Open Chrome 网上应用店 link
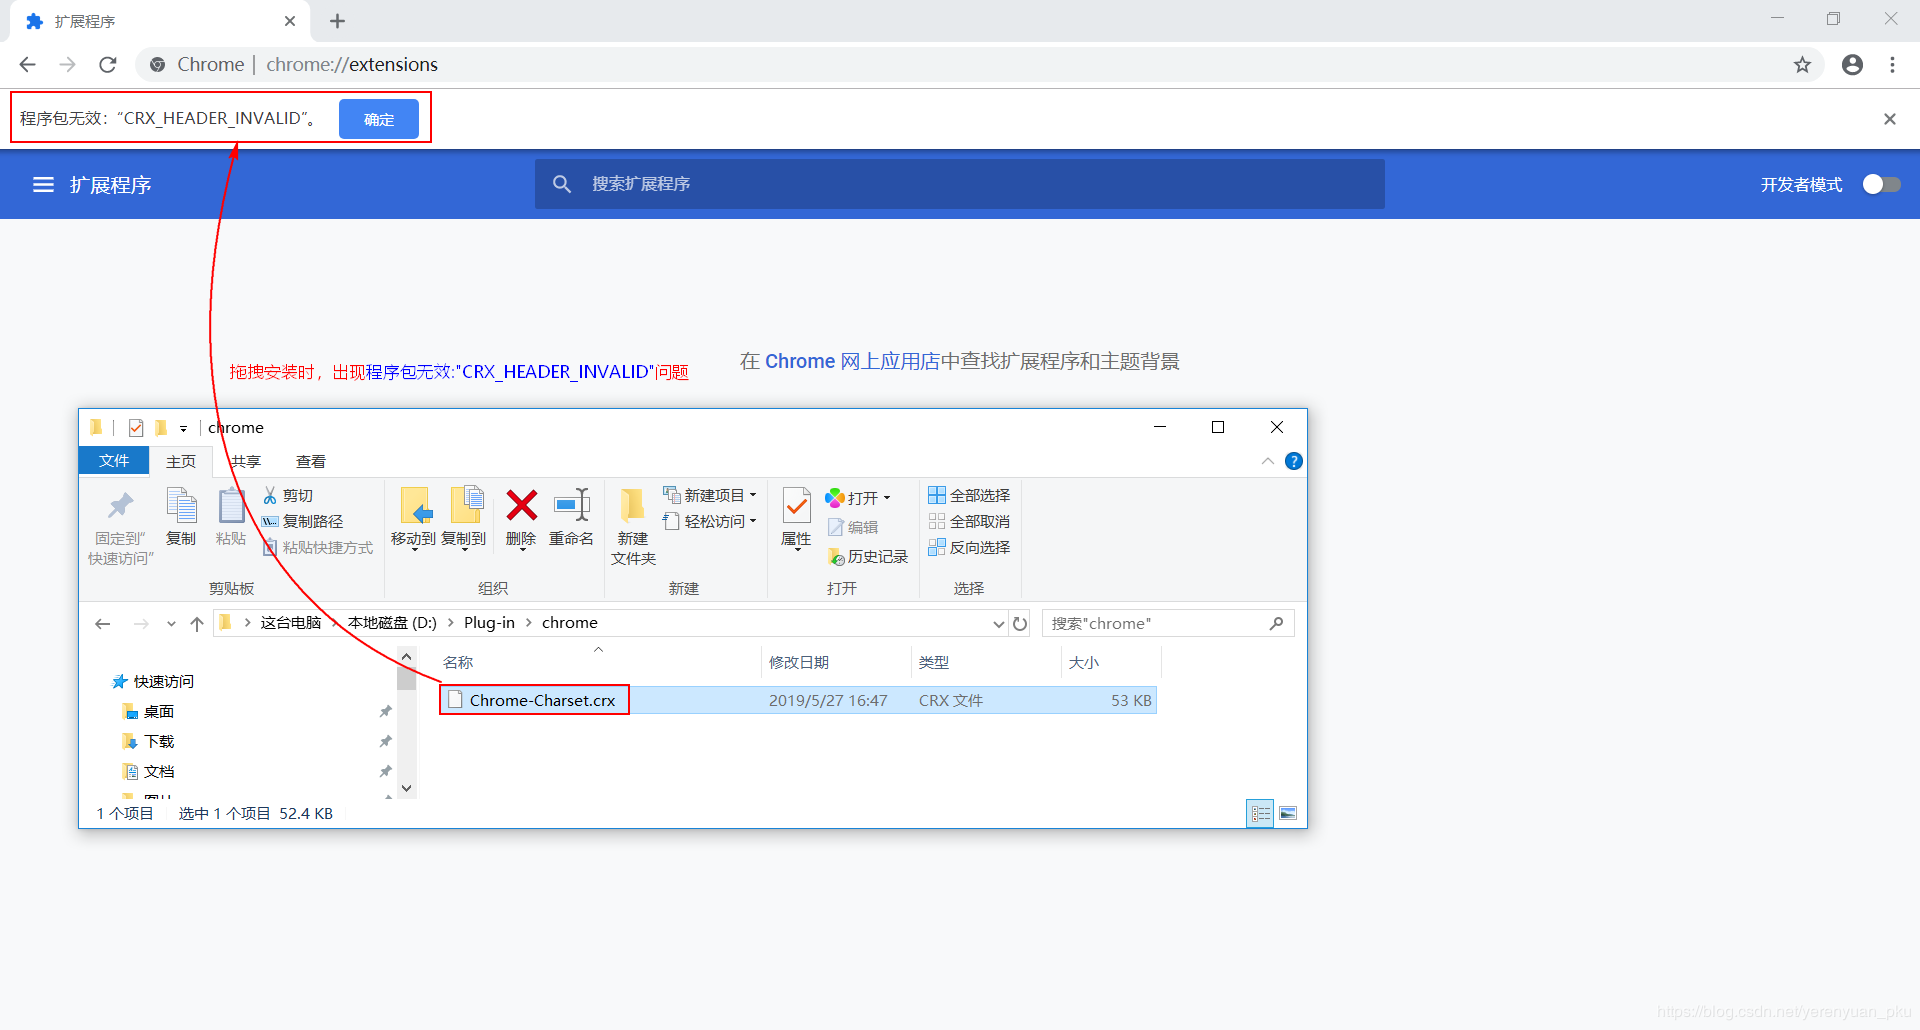Screen dimensions: 1920x1030 tap(852, 361)
